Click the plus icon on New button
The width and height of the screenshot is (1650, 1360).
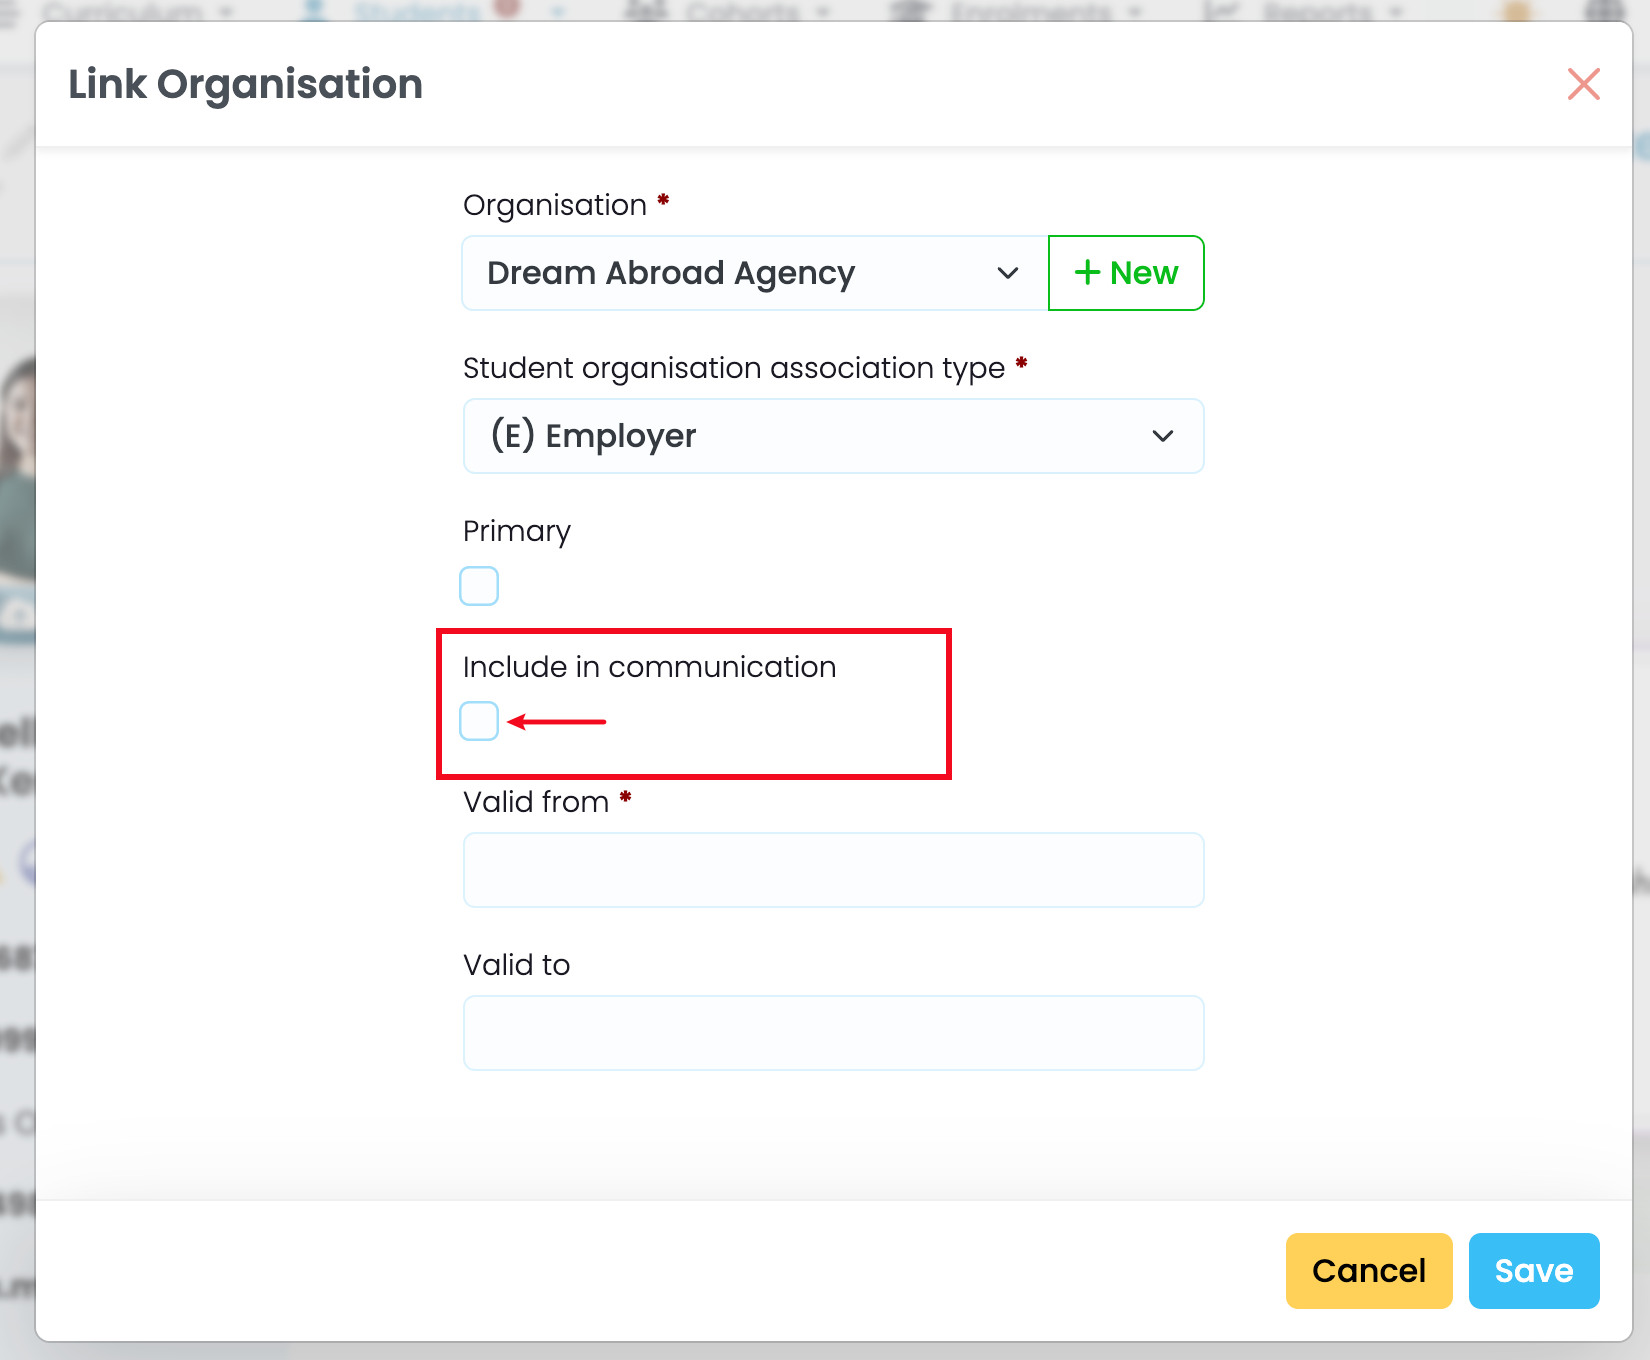1087,273
